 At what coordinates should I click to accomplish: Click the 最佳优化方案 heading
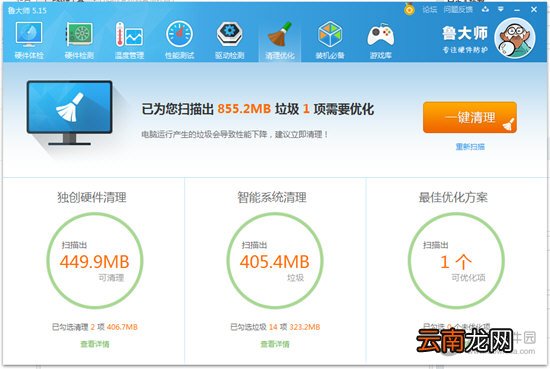pos(453,197)
